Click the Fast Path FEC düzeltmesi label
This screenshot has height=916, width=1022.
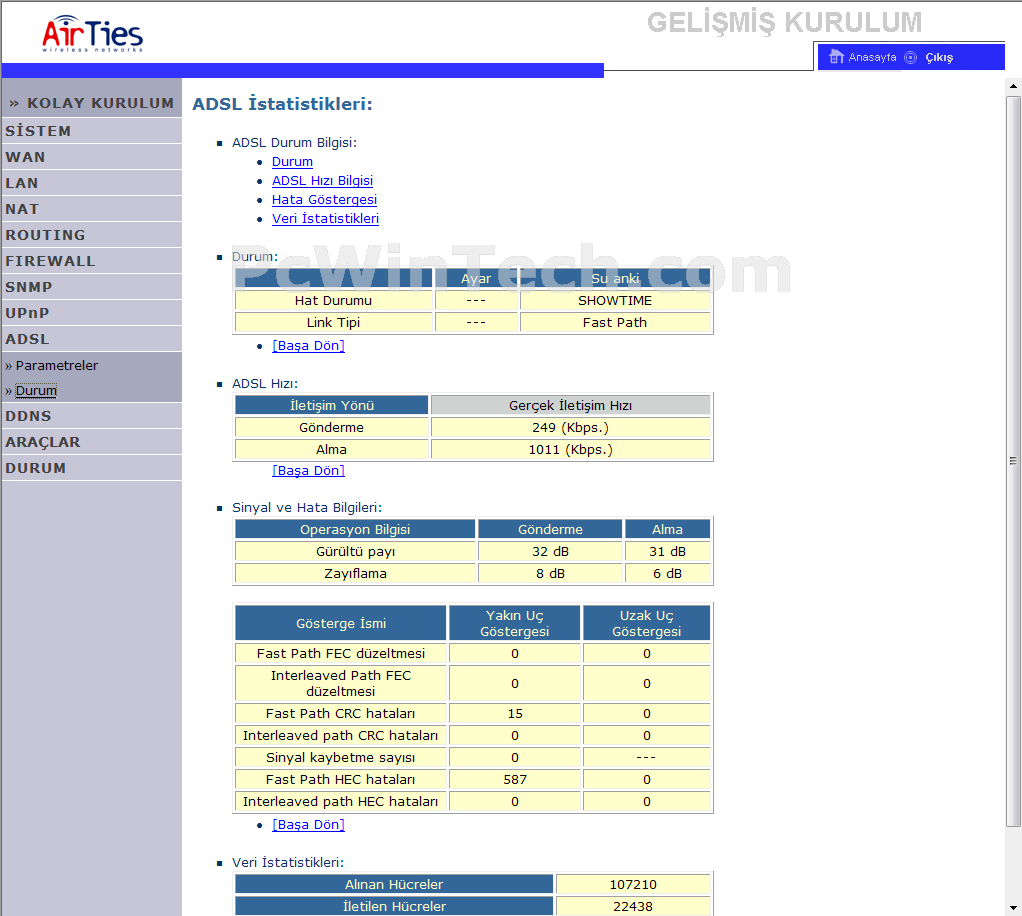(x=340, y=653)
